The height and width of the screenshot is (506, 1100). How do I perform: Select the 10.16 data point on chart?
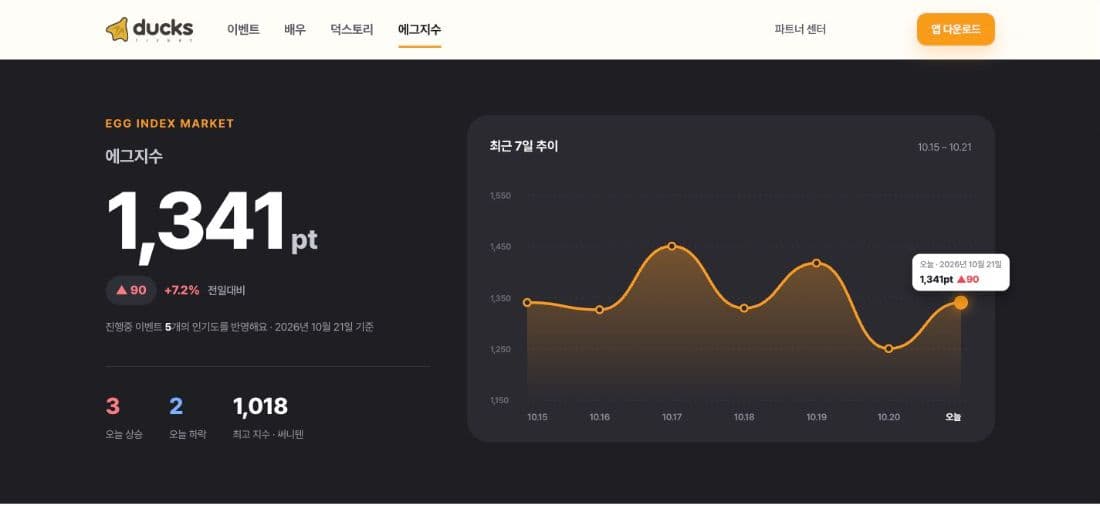coord(600,309)
